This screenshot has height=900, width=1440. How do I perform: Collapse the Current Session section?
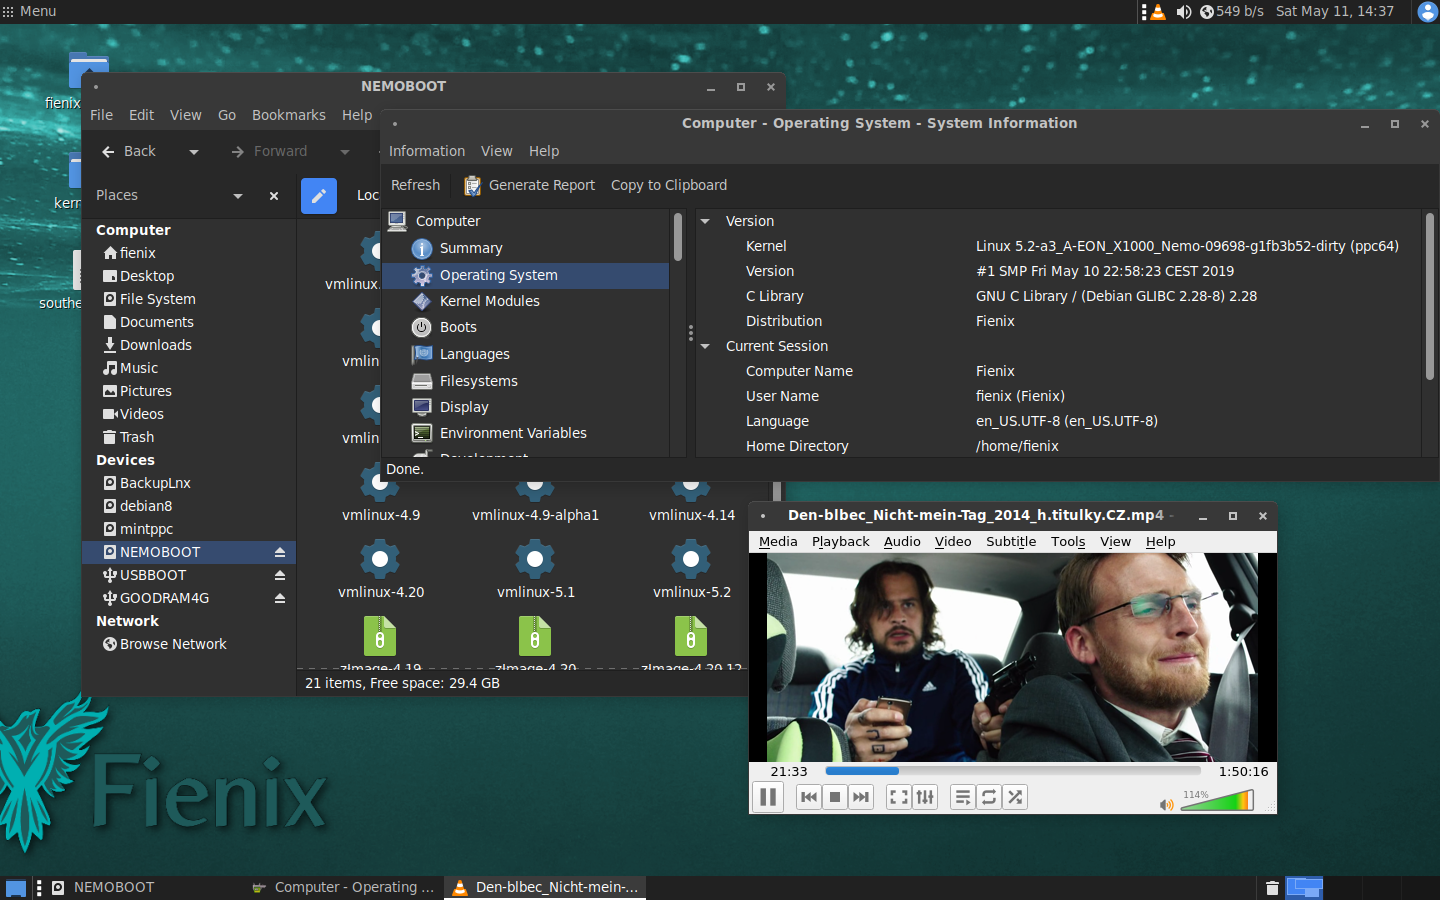click(x=705, y=346)
